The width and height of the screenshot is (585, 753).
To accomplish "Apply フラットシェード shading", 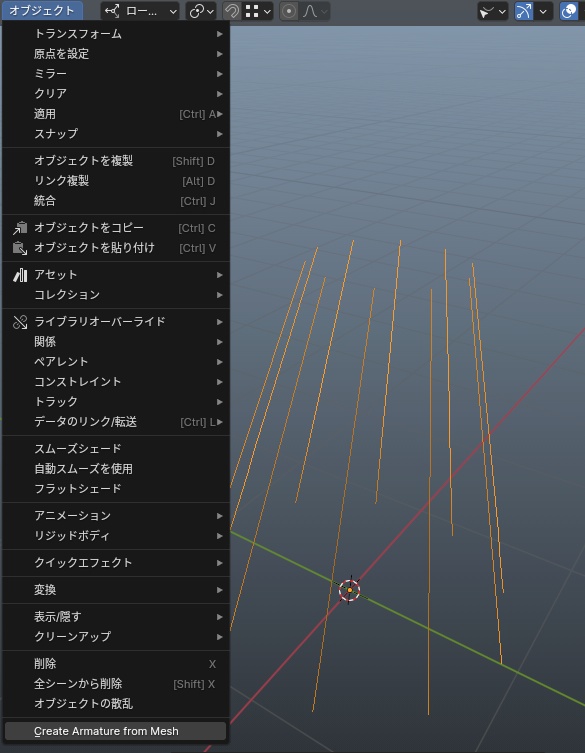I will point(116,488).
